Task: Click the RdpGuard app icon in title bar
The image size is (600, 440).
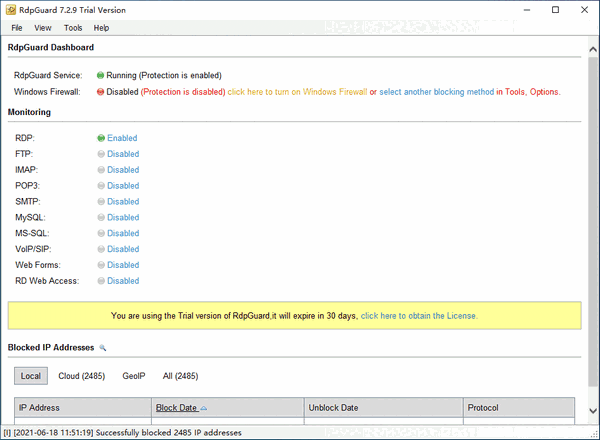Action: (9, 9)
